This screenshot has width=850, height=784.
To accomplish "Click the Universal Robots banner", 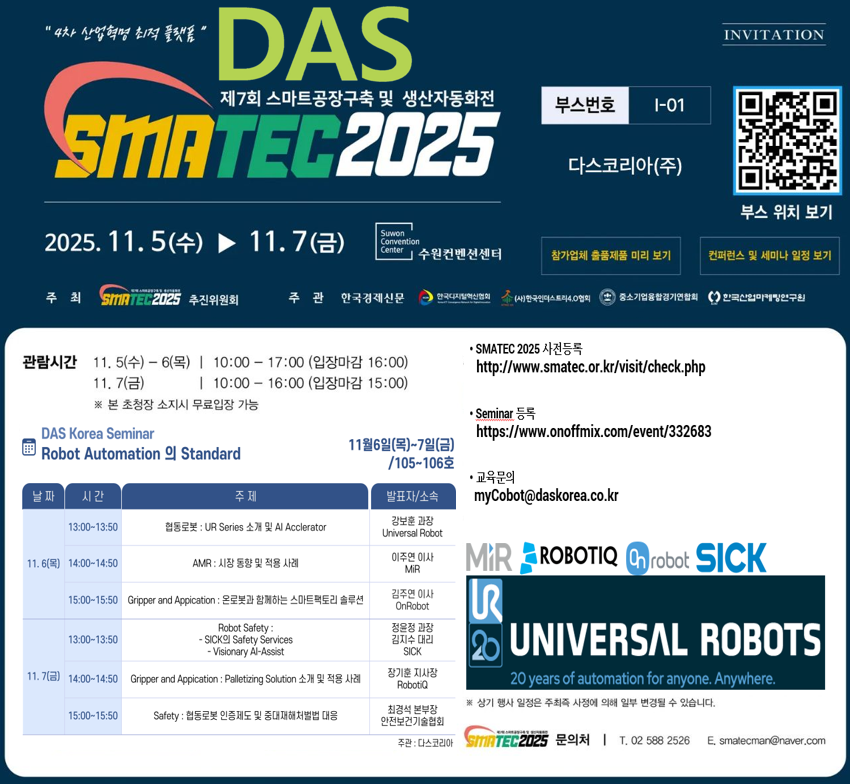I will click(645, 632).
